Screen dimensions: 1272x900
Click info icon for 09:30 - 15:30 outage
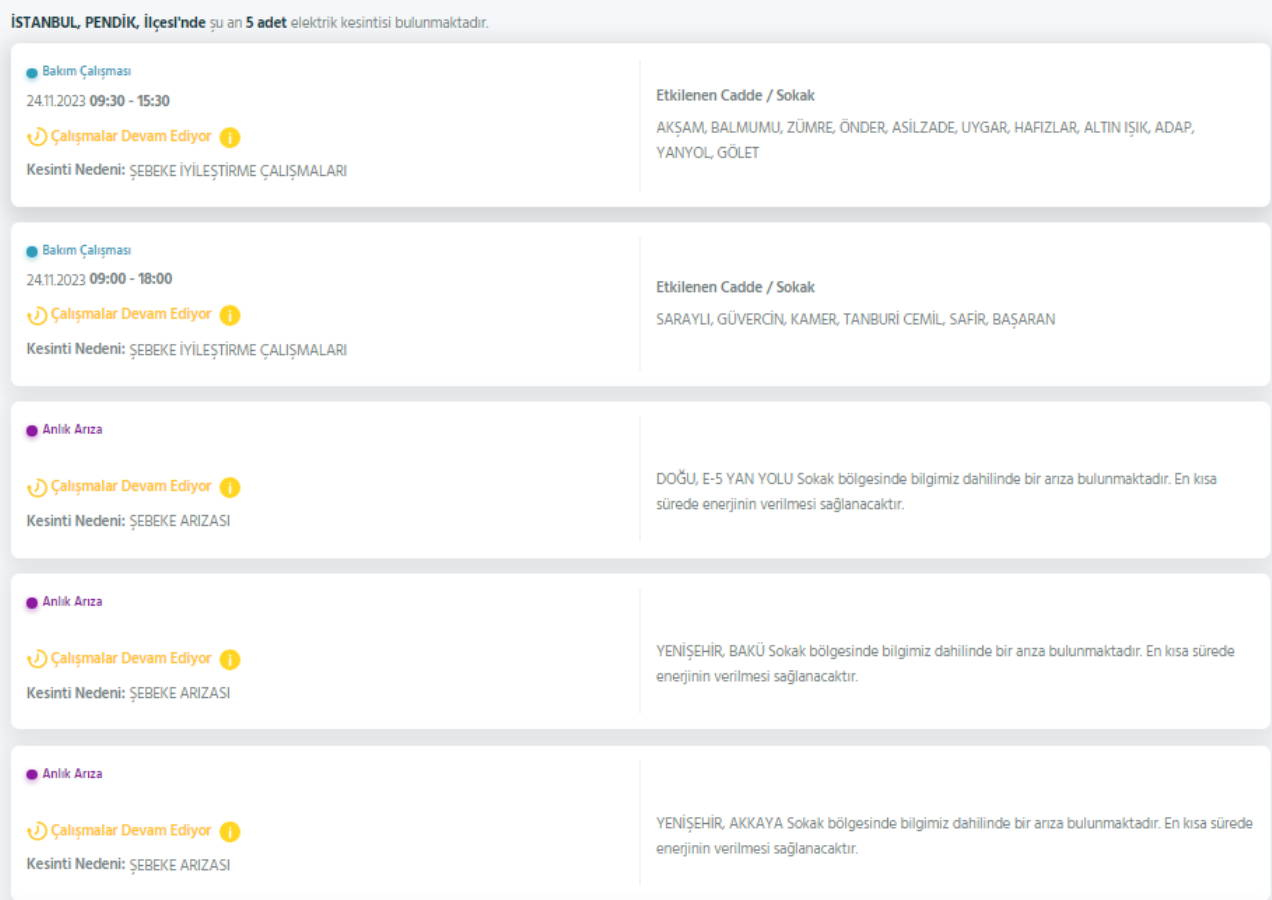pyautogui.click(x=230, y=137)
